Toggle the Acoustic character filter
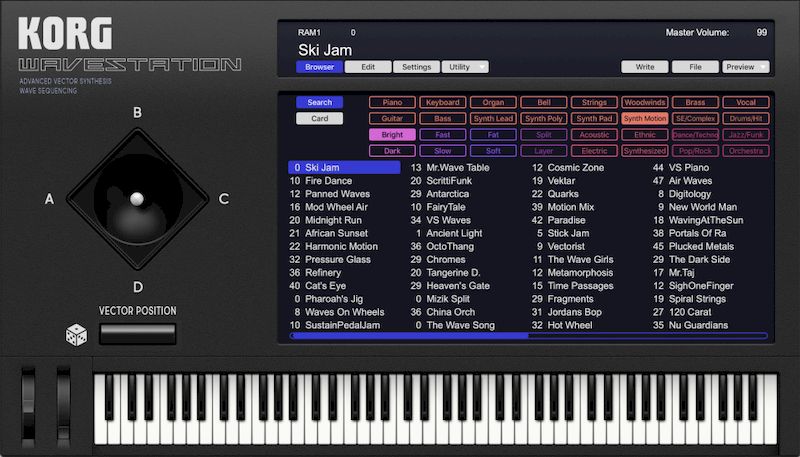The width and height of the screenshot is (800, 457). 594,135
